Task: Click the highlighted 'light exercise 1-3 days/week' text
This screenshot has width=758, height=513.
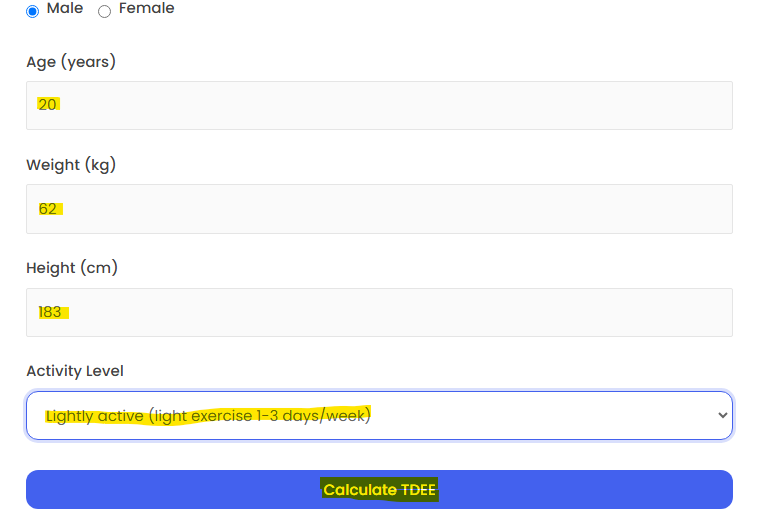Action: point(260,415)
